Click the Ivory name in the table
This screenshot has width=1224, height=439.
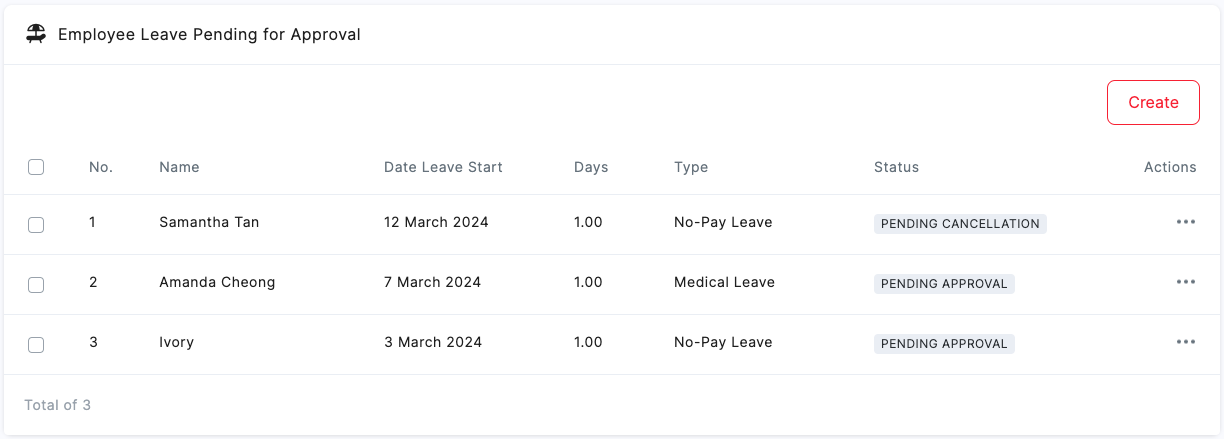176,342
